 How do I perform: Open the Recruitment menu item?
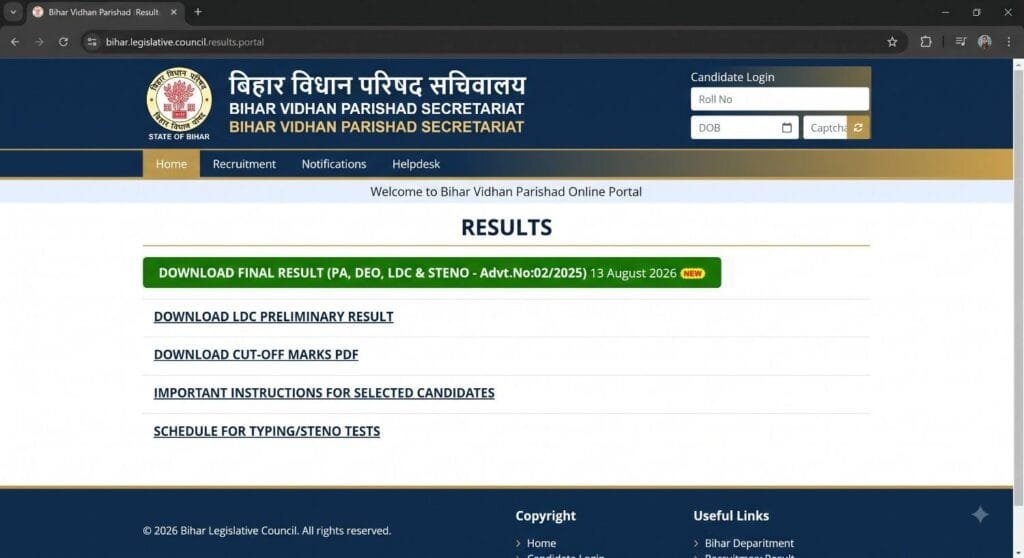244,164
